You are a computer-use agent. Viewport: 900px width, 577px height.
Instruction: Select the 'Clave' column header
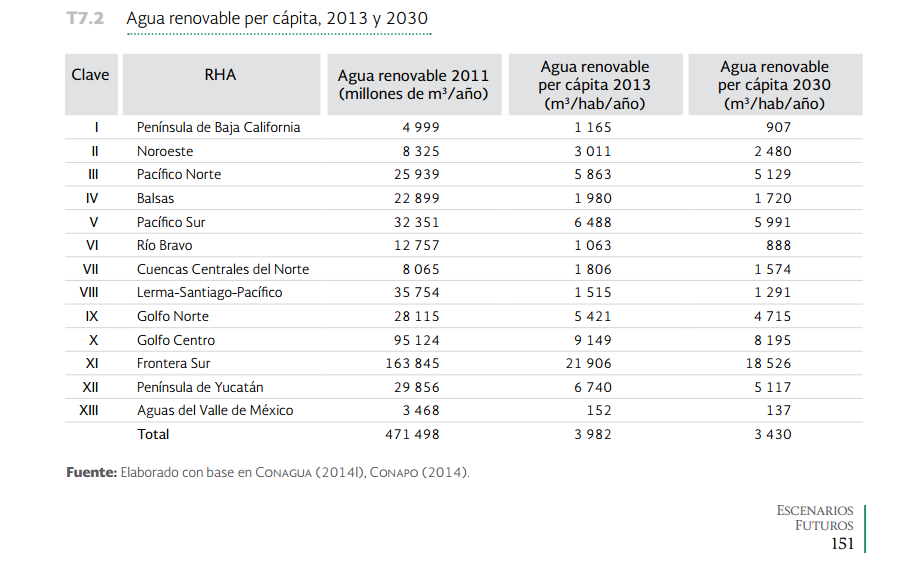[x=91, y=75]
